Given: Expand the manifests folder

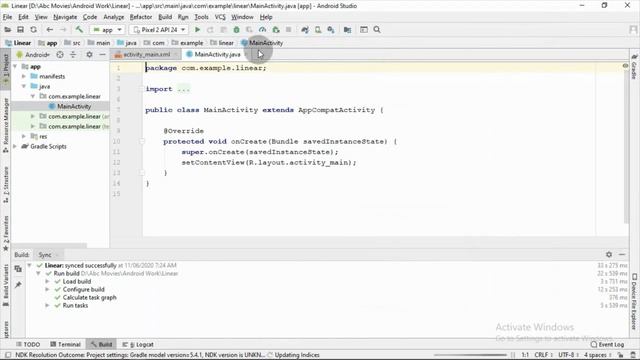Looking at the screenshot, I should point(24,76).
